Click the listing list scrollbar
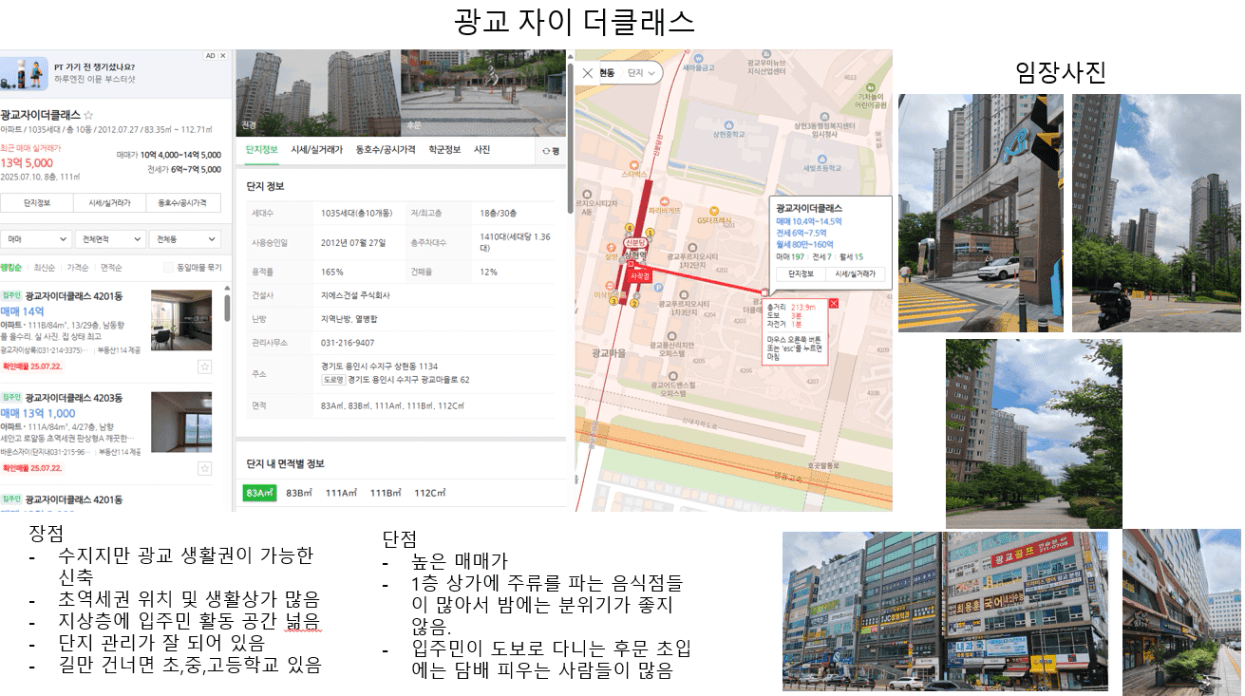The width and height of the screenshot is (1245, 696). (x=228, y=309)
